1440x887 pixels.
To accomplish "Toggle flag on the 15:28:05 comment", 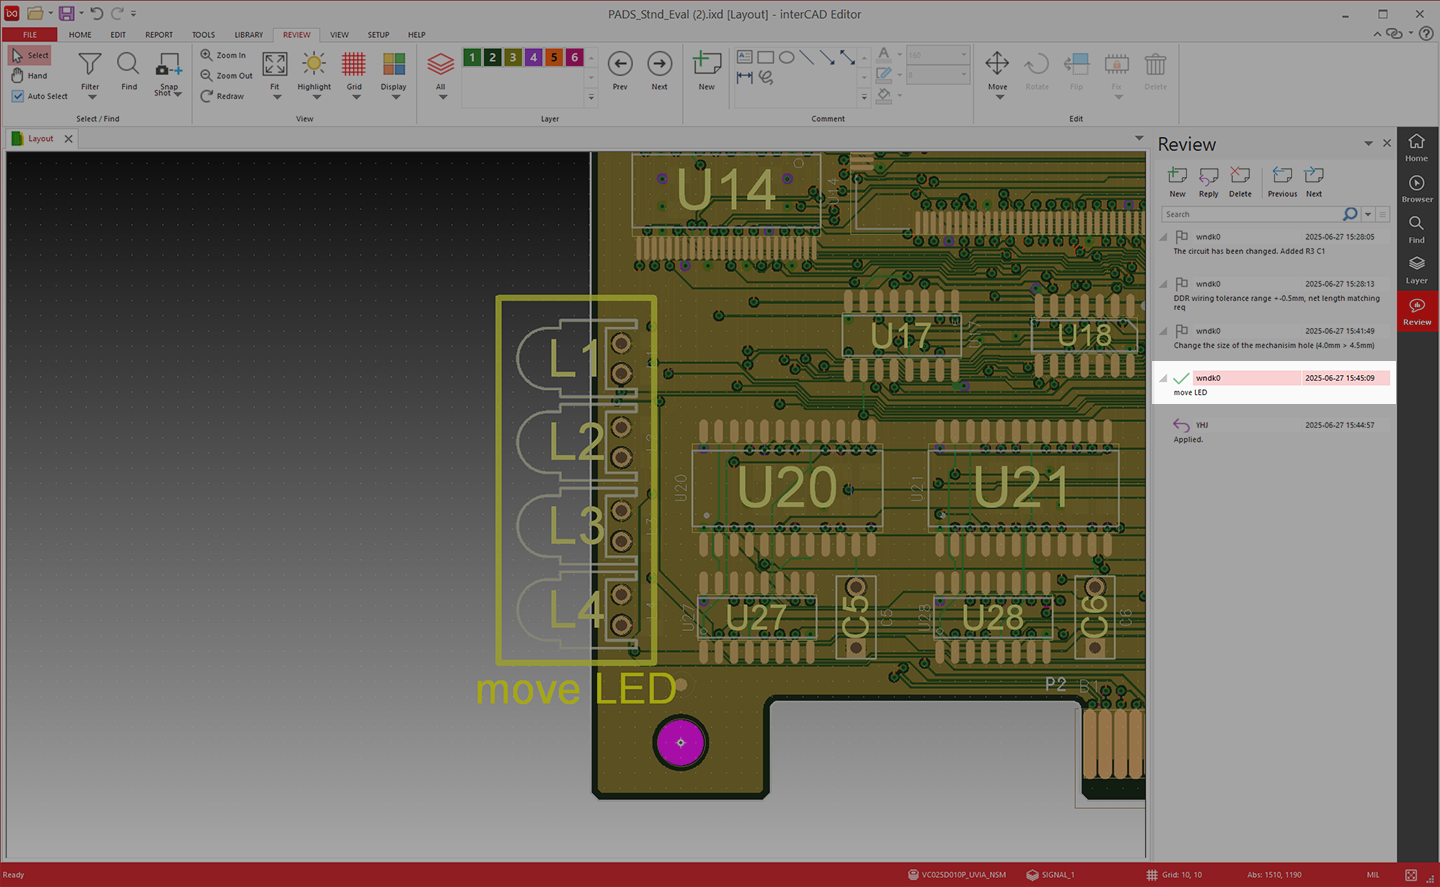I will (x=1182, y=237).
